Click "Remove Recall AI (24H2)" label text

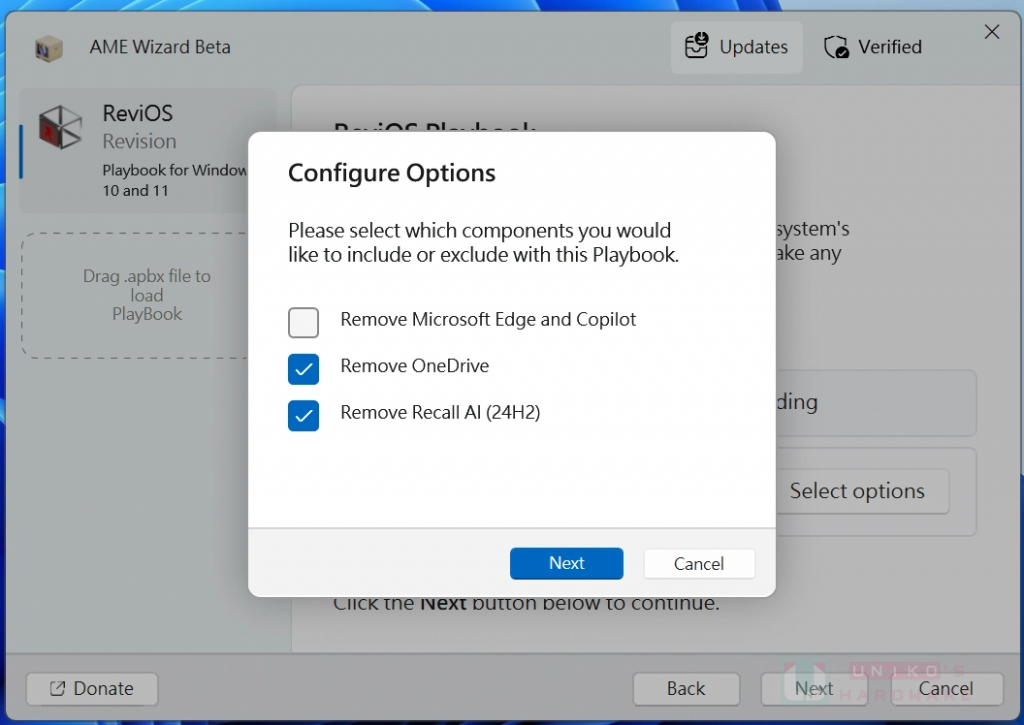coord(440,413)
